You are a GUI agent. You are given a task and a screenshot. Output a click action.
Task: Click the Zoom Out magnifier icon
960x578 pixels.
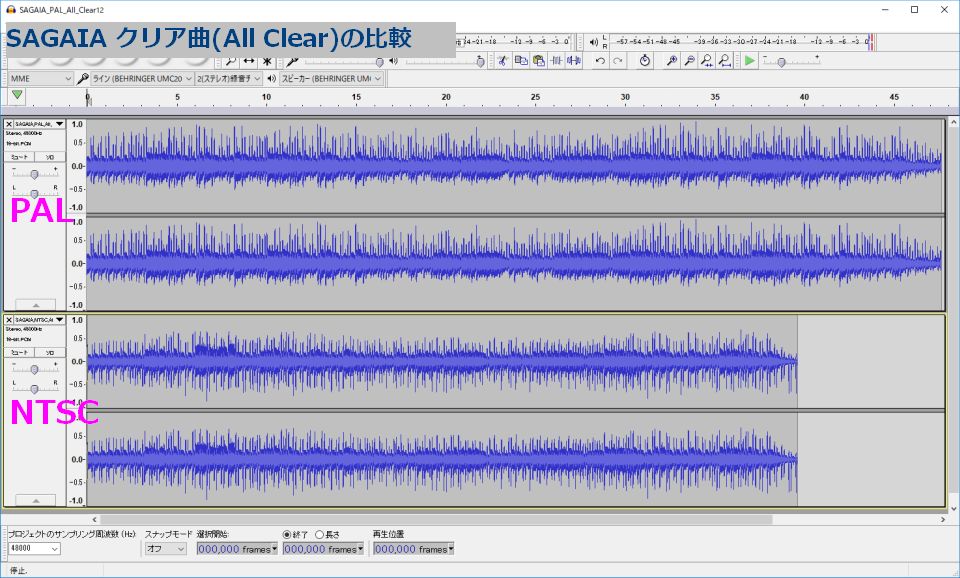pos(690,61)
